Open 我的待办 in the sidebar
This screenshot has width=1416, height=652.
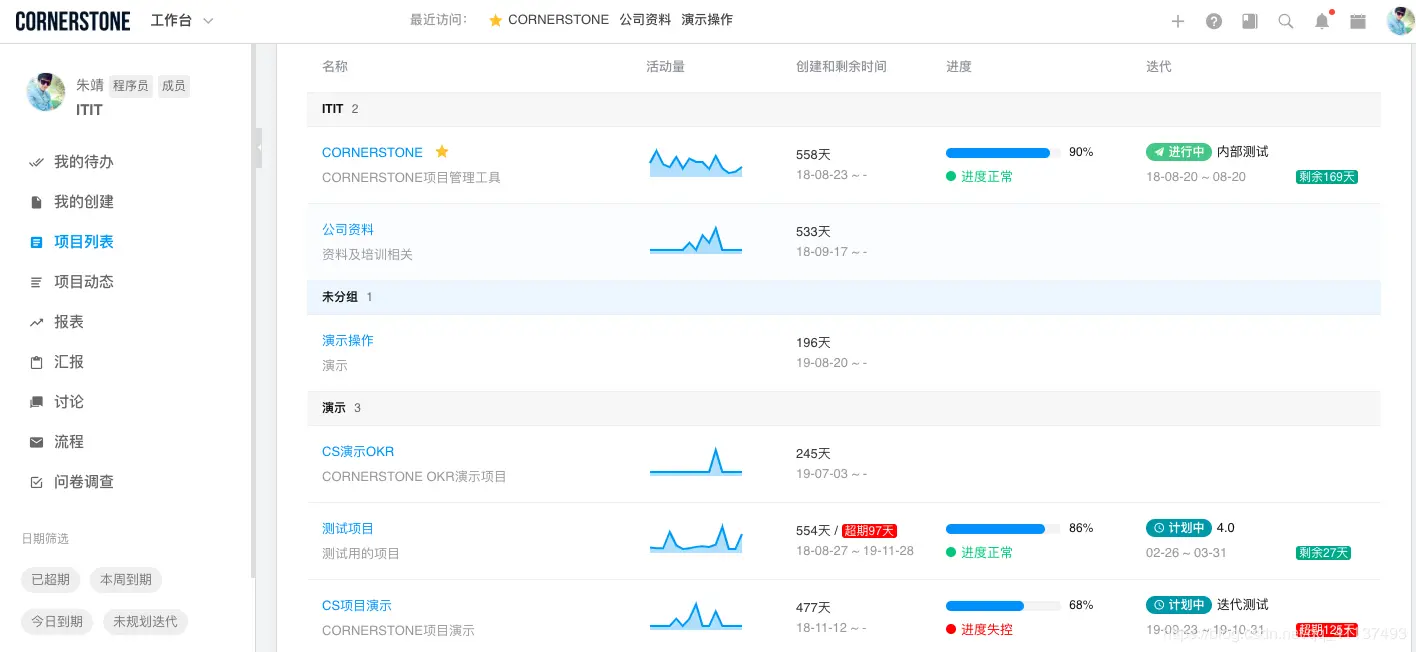pyautogui.click(x=84, y=161)
